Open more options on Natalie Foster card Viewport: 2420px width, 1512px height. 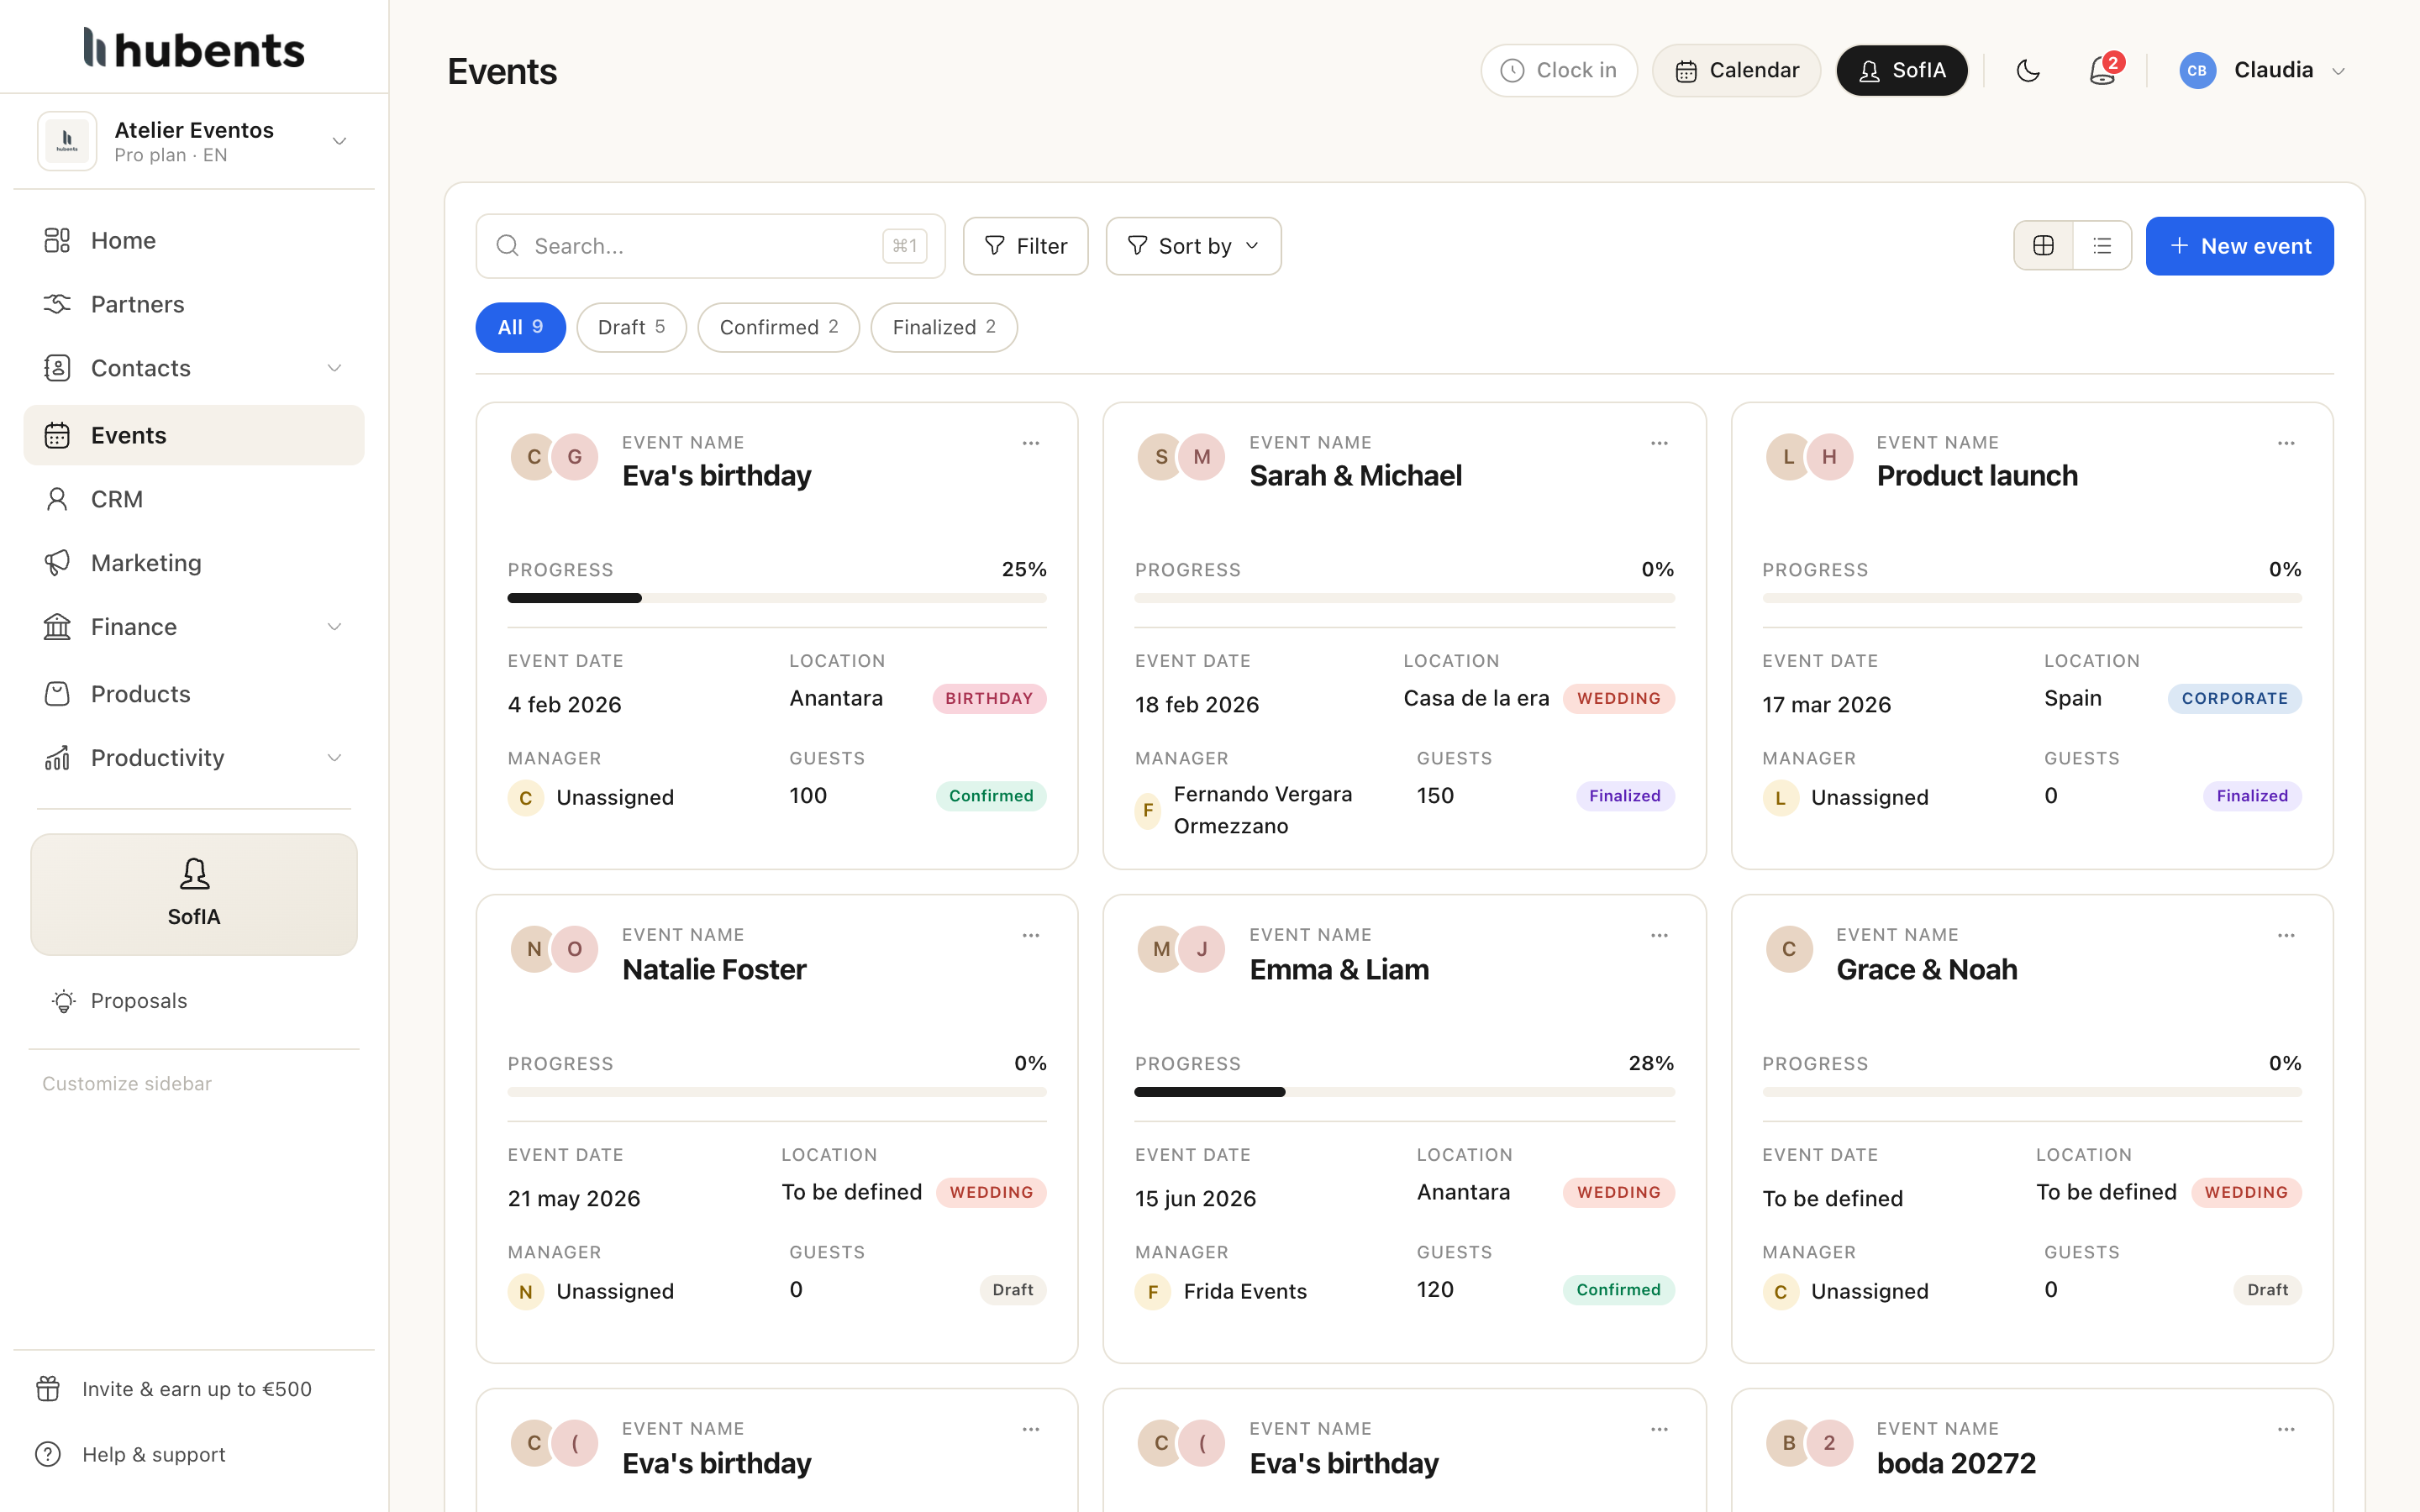pos(1031,935)
